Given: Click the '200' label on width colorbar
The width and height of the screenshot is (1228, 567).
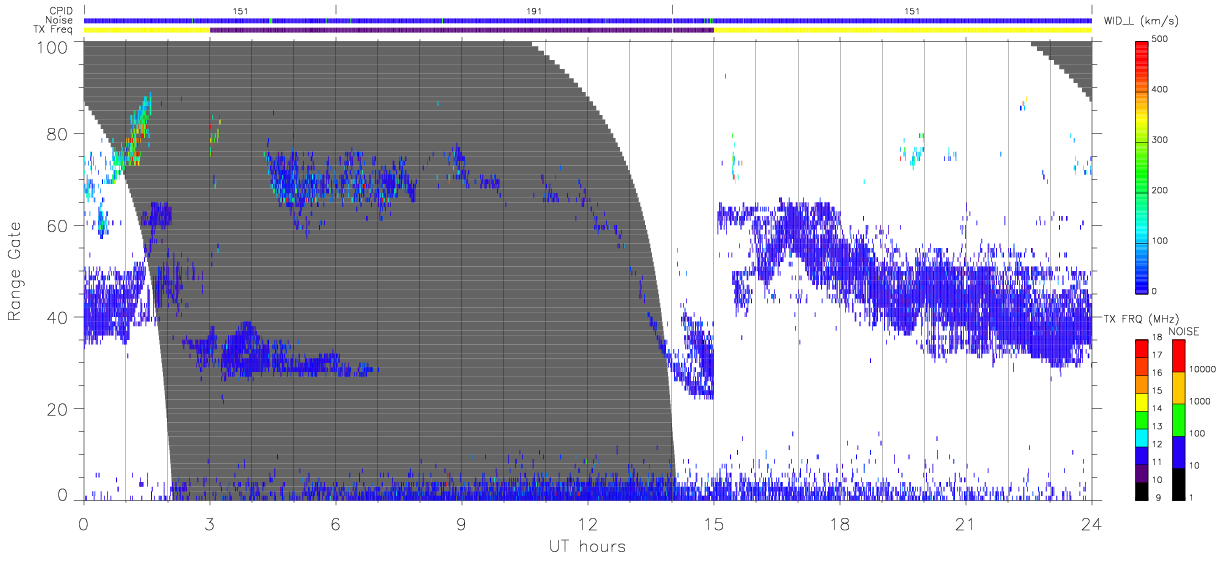Looking at the screenshot, I should (1160, 190).
